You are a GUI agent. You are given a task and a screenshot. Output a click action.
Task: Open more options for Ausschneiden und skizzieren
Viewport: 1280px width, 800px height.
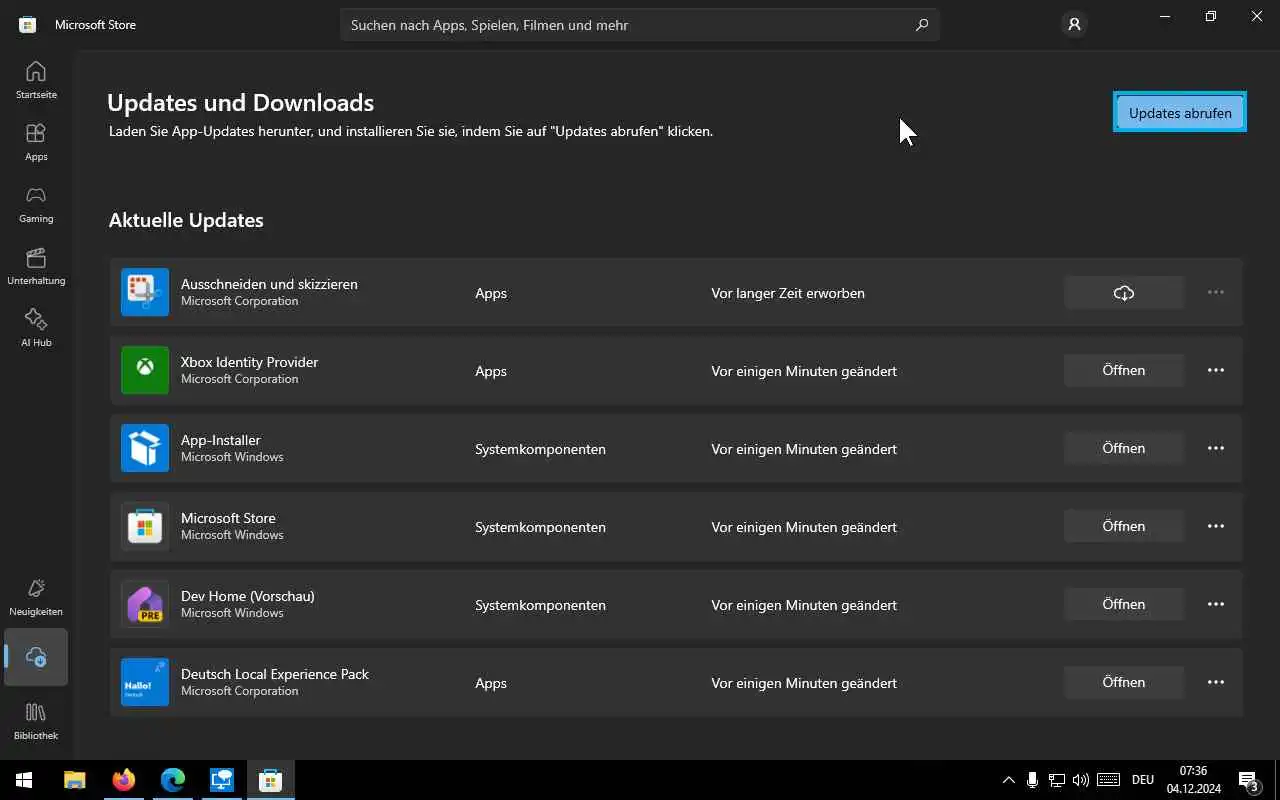(1216, 292)
